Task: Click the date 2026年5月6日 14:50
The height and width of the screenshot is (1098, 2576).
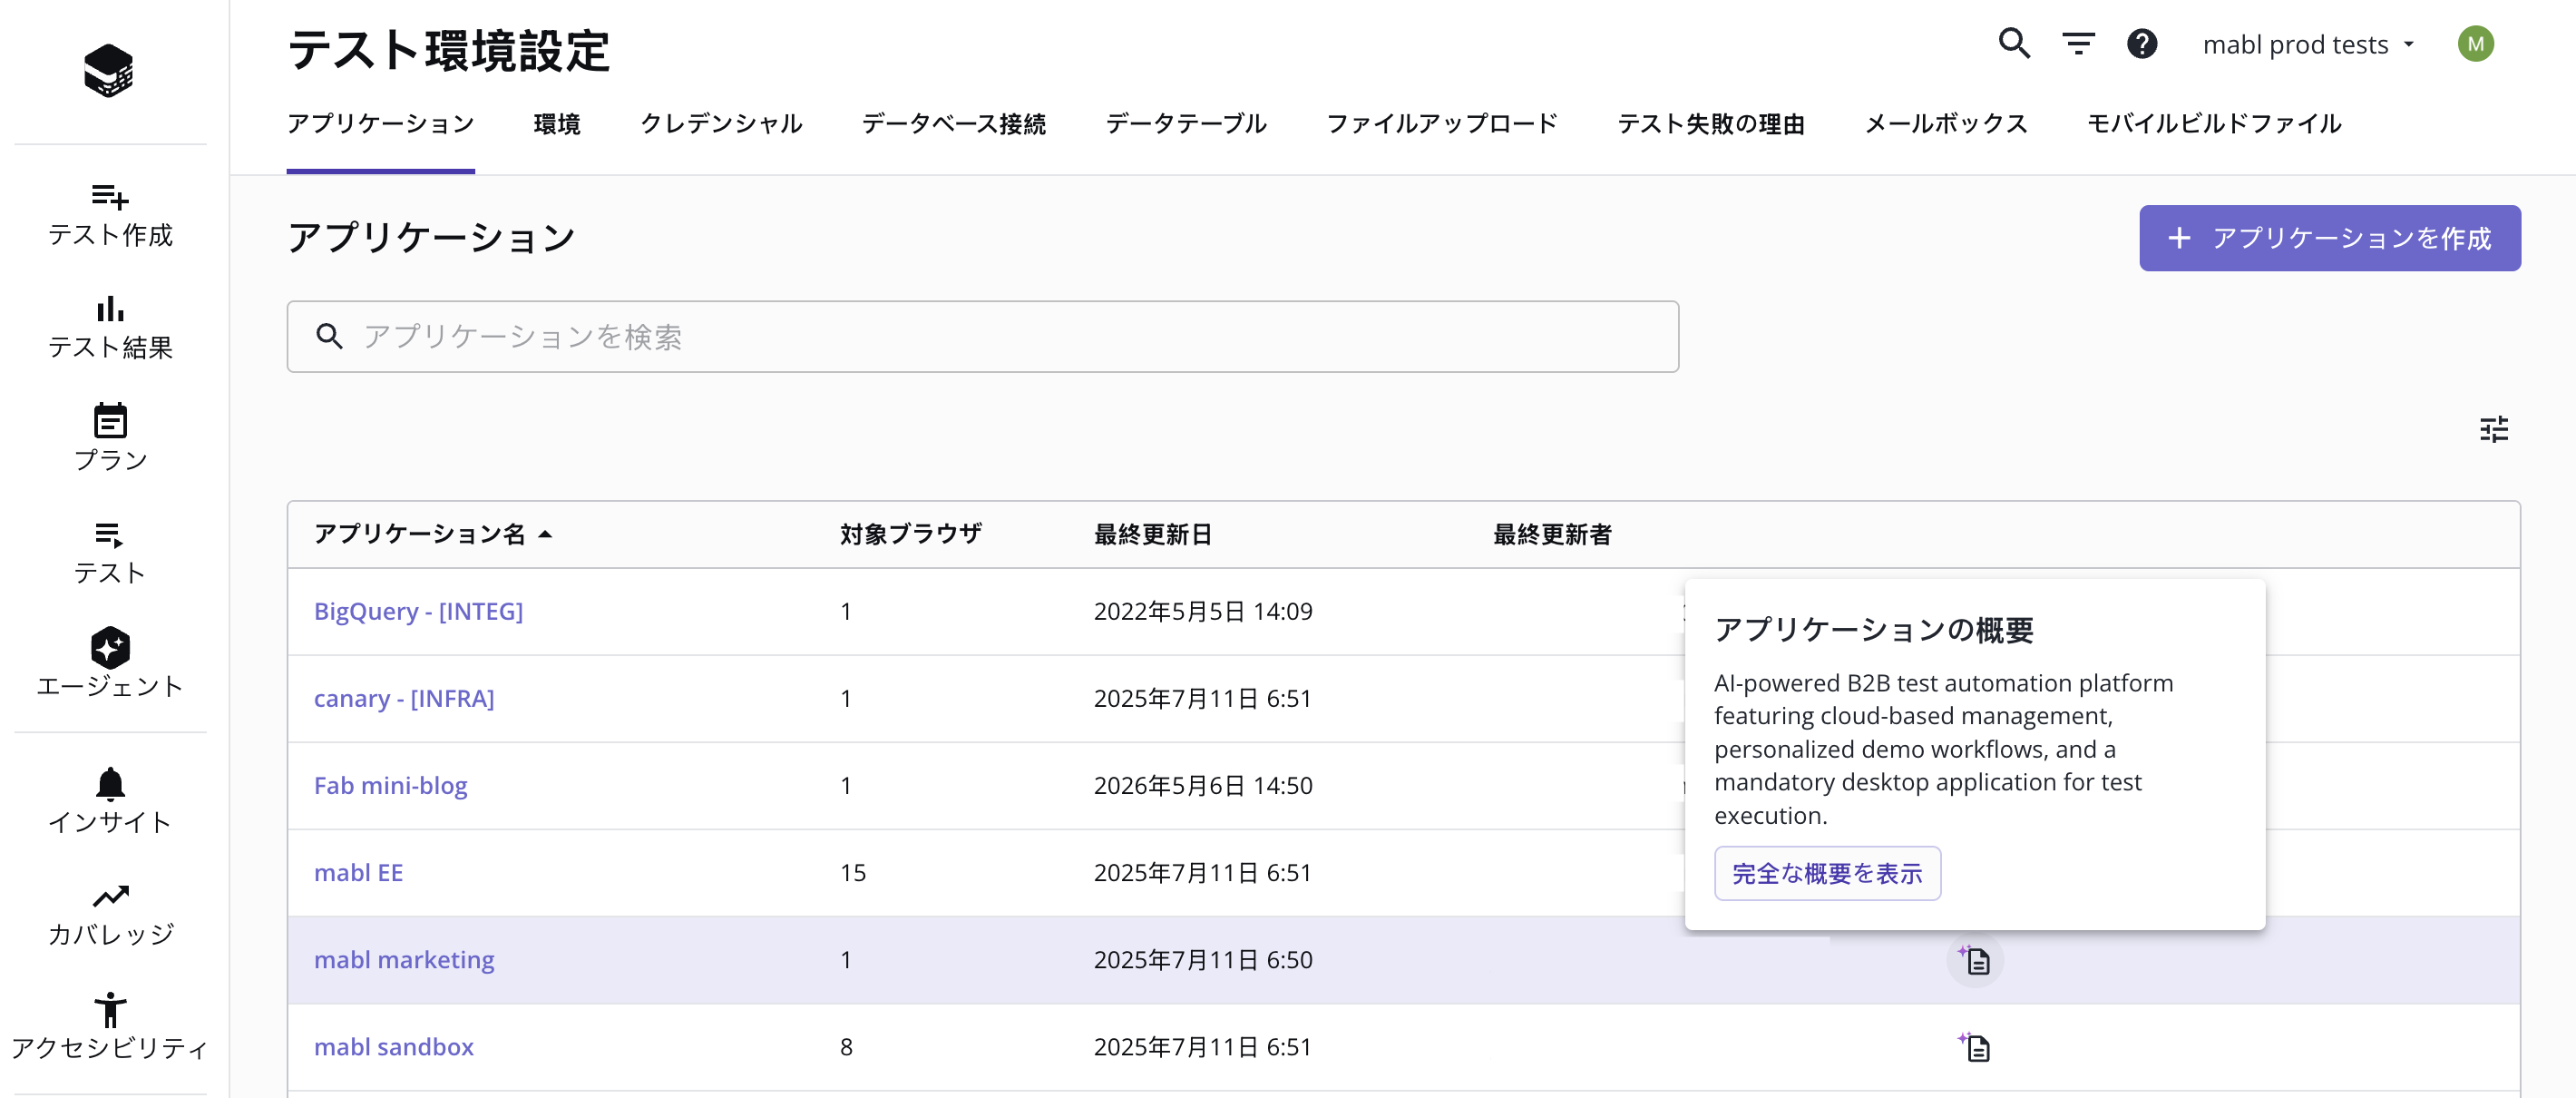Action: [1203, 785]
